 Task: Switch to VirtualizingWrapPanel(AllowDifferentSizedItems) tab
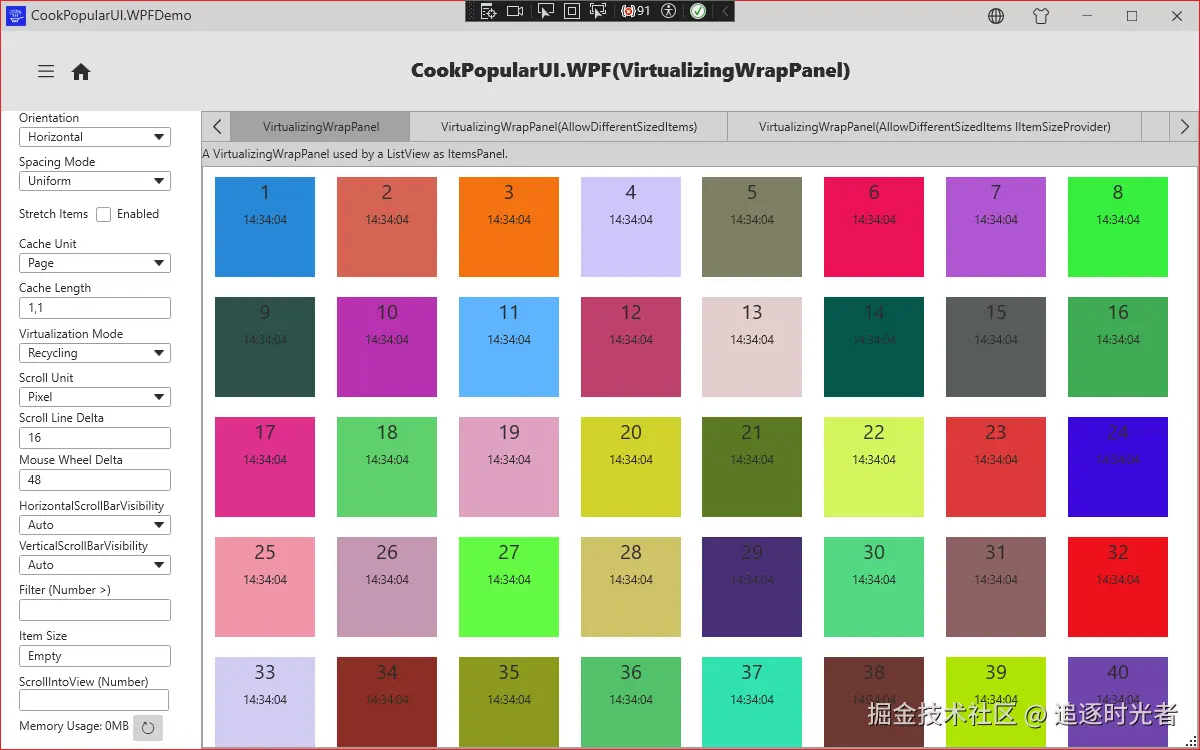(x=569, y=127)
